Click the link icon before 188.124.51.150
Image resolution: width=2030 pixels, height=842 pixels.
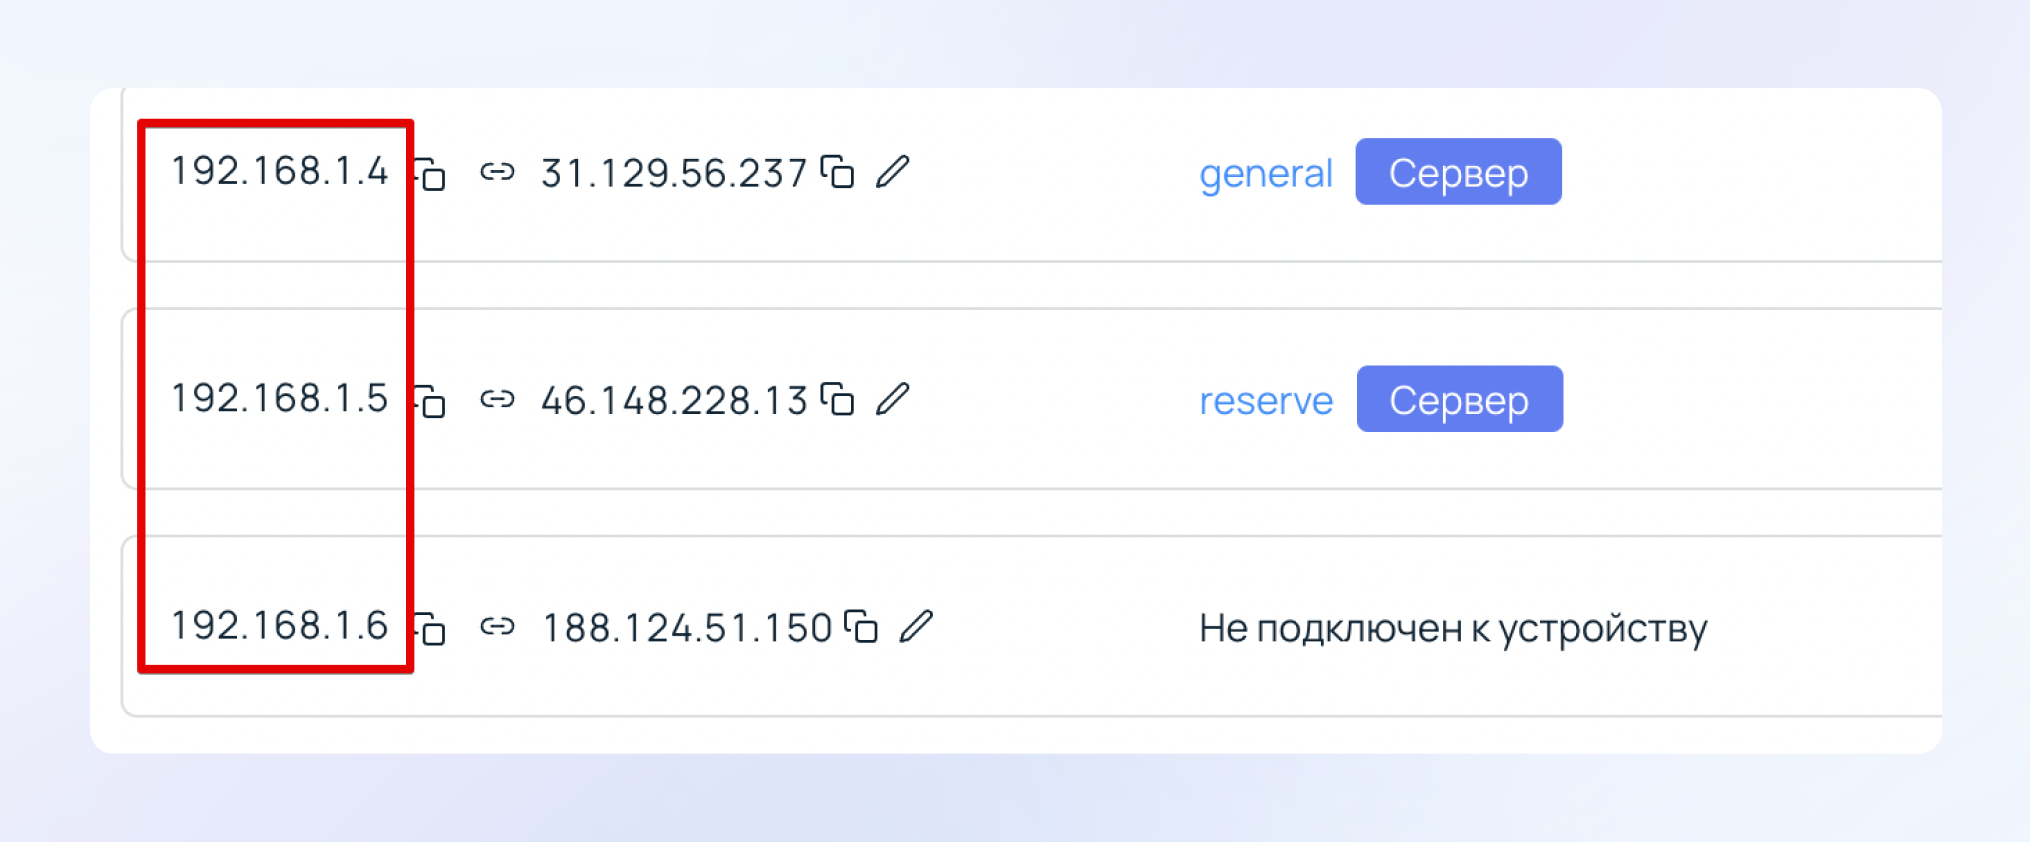click(497, 627)
